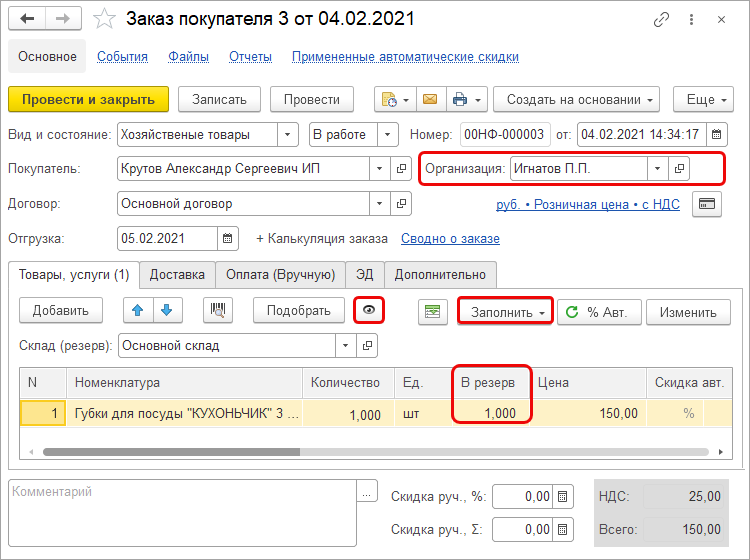
Task: Open the Файлы section
Action: 188,56
